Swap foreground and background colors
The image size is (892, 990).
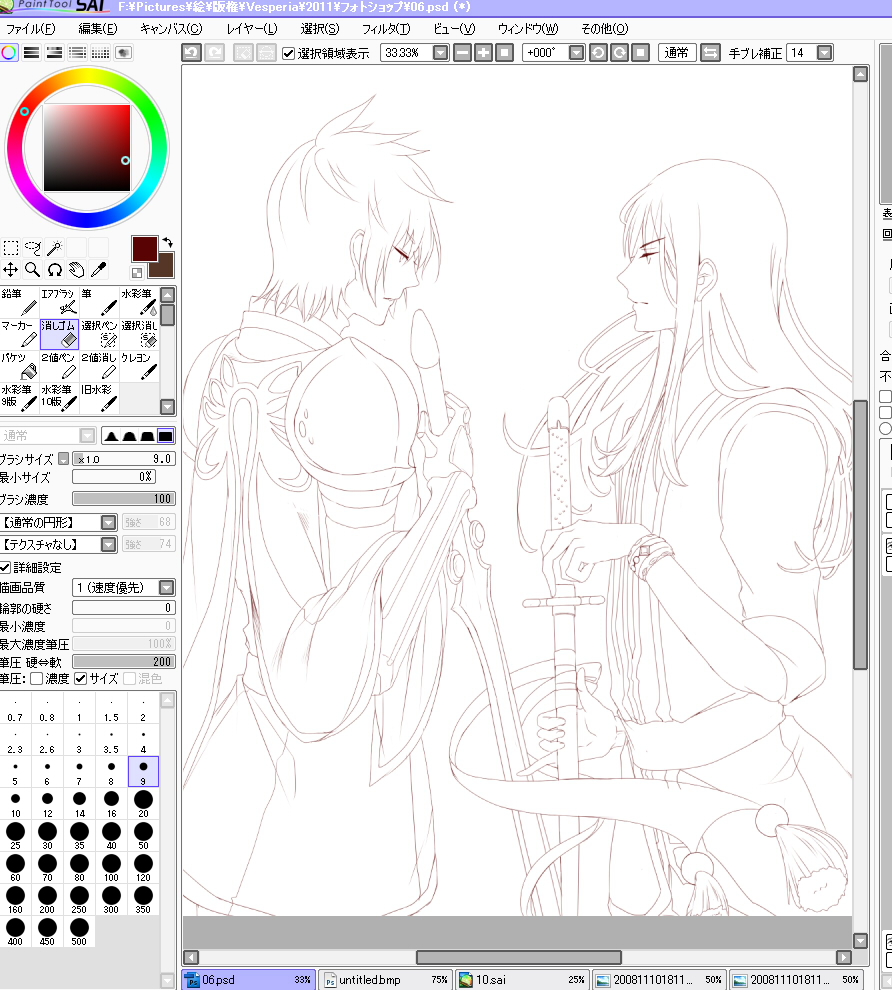point(167,242)
